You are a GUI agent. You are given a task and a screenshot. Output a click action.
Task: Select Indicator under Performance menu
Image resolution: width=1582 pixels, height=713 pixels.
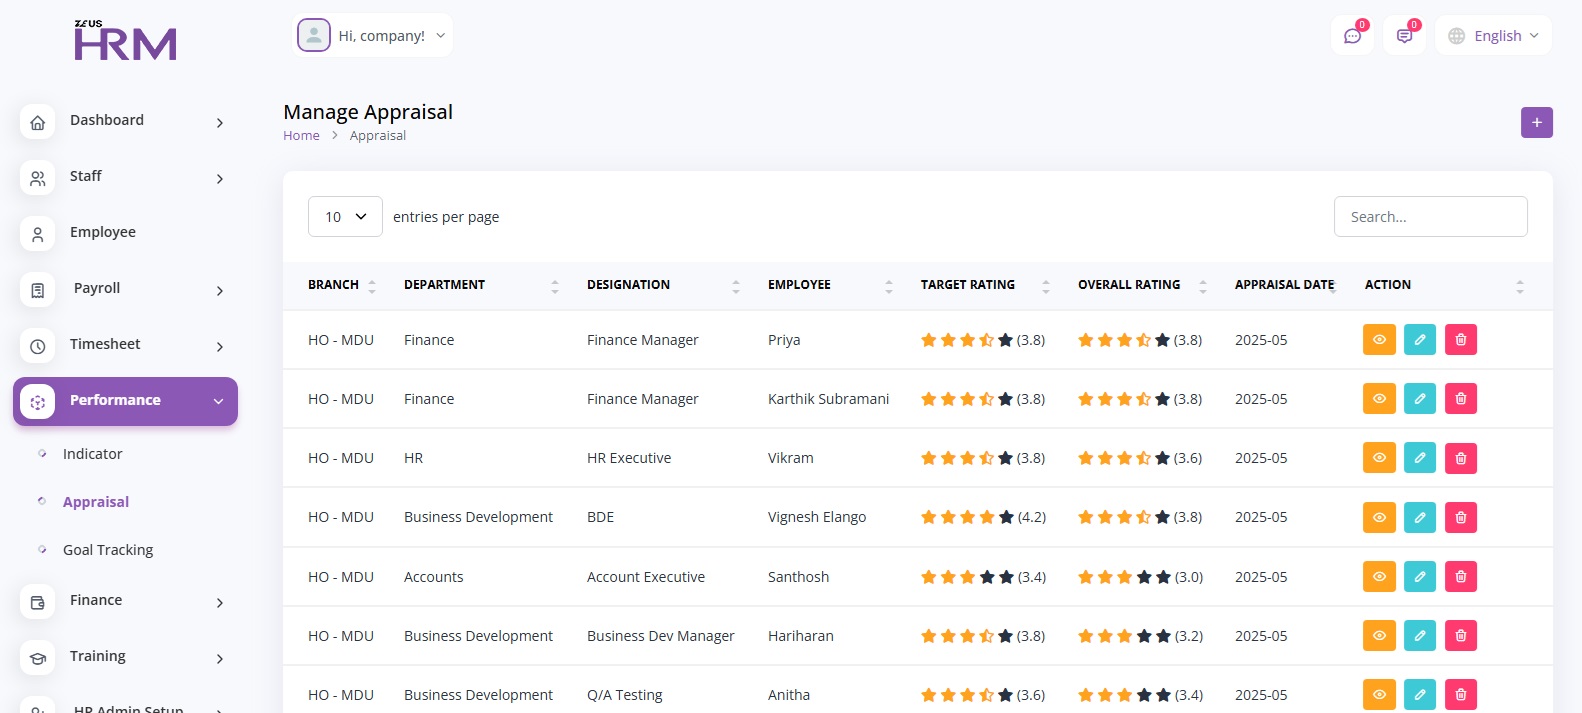pos(92,454)
